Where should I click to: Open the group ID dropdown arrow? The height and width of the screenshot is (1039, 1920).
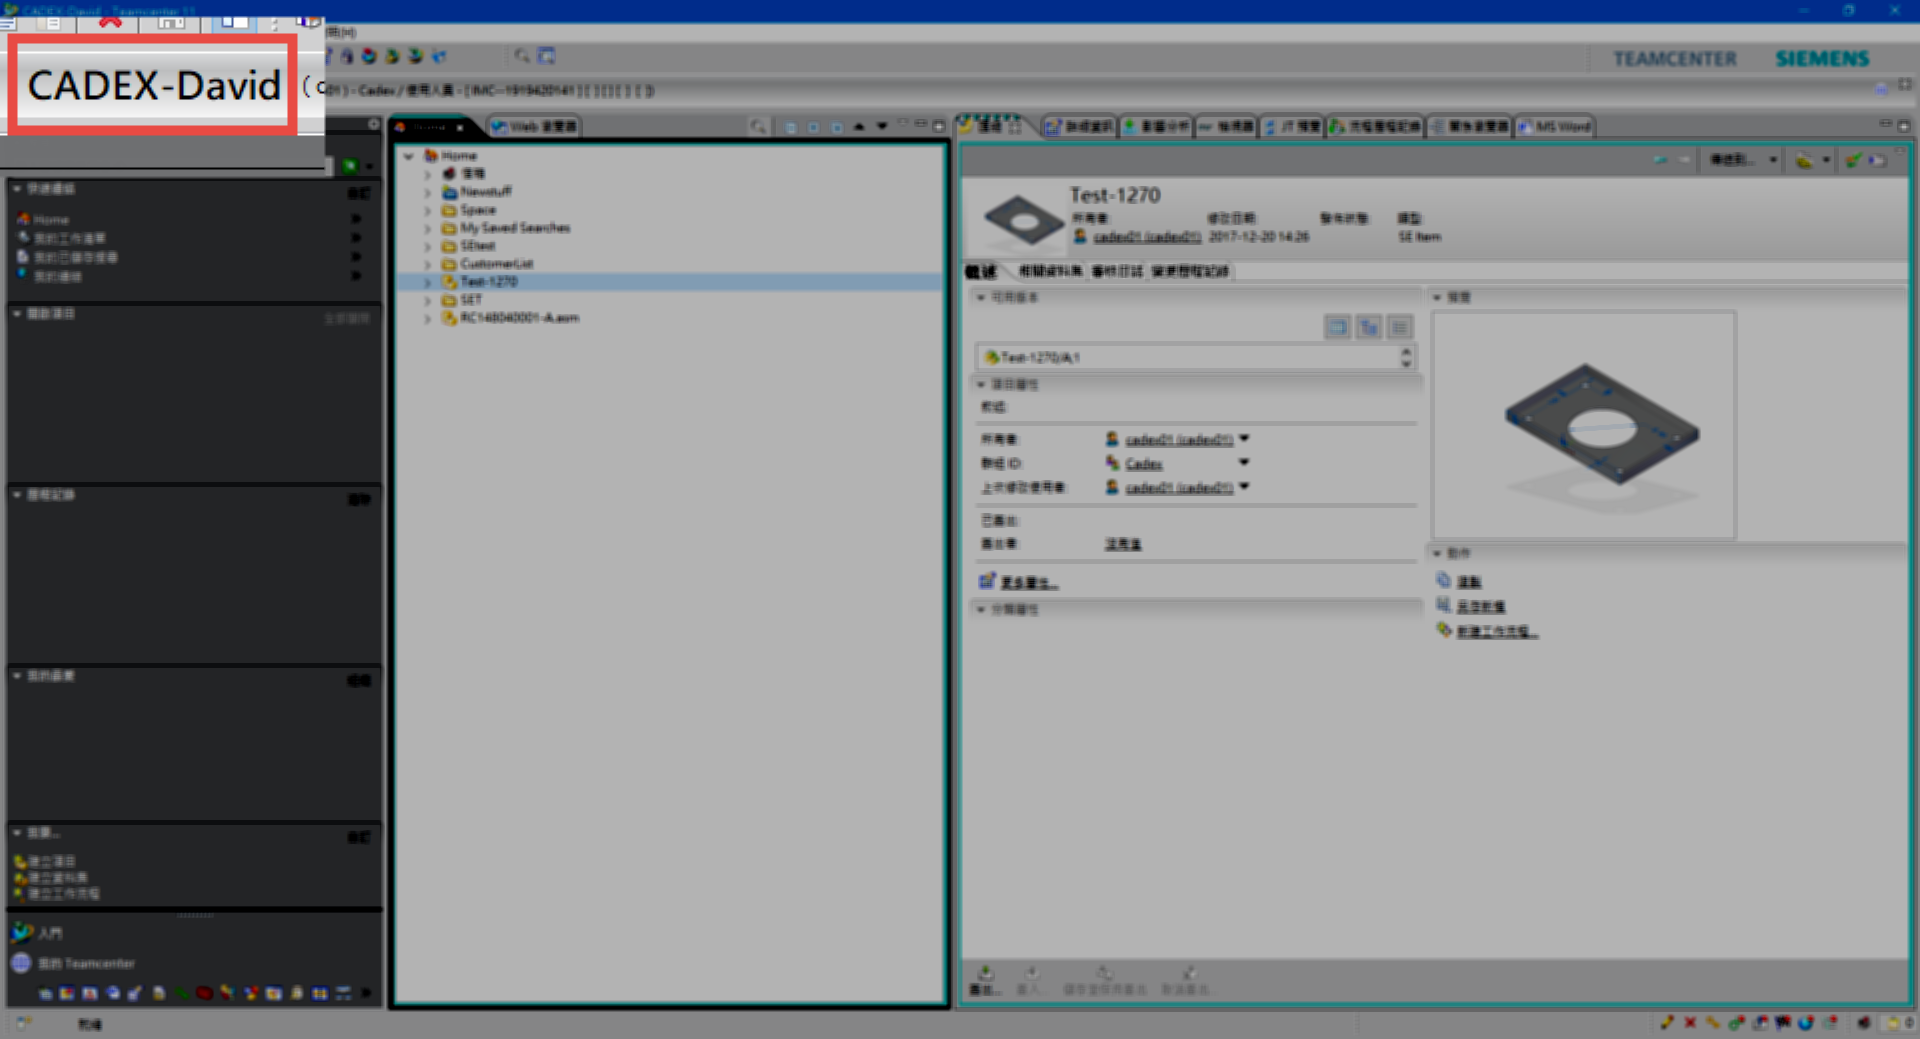(1244, 463)
